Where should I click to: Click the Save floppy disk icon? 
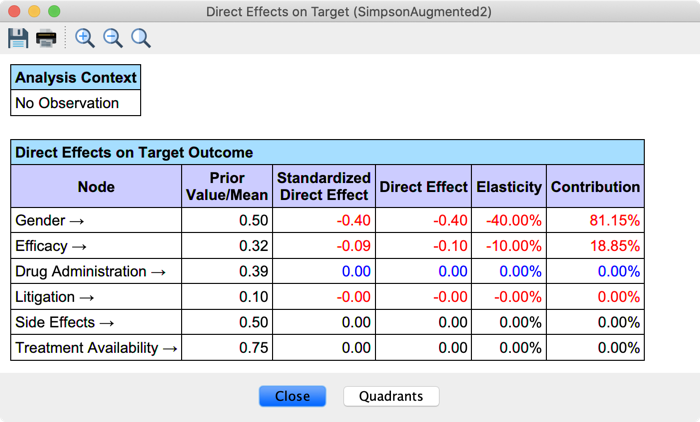coord(18,38)
